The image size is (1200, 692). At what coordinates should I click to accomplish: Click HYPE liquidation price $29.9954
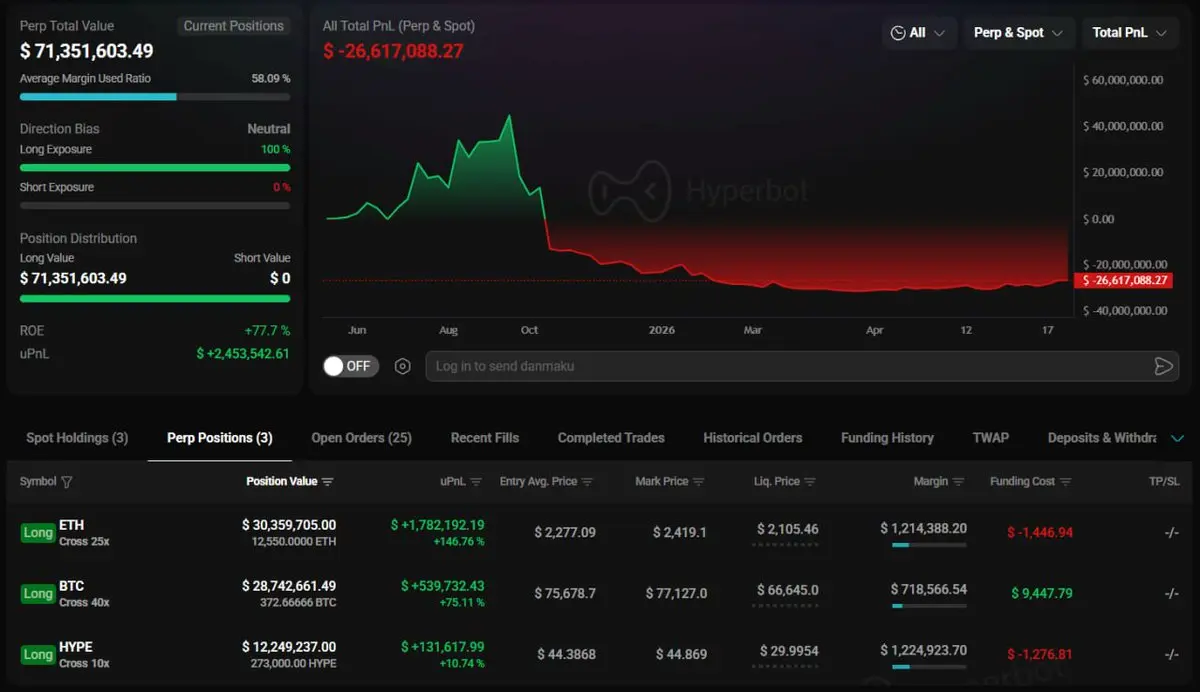[x=789, y=651]
